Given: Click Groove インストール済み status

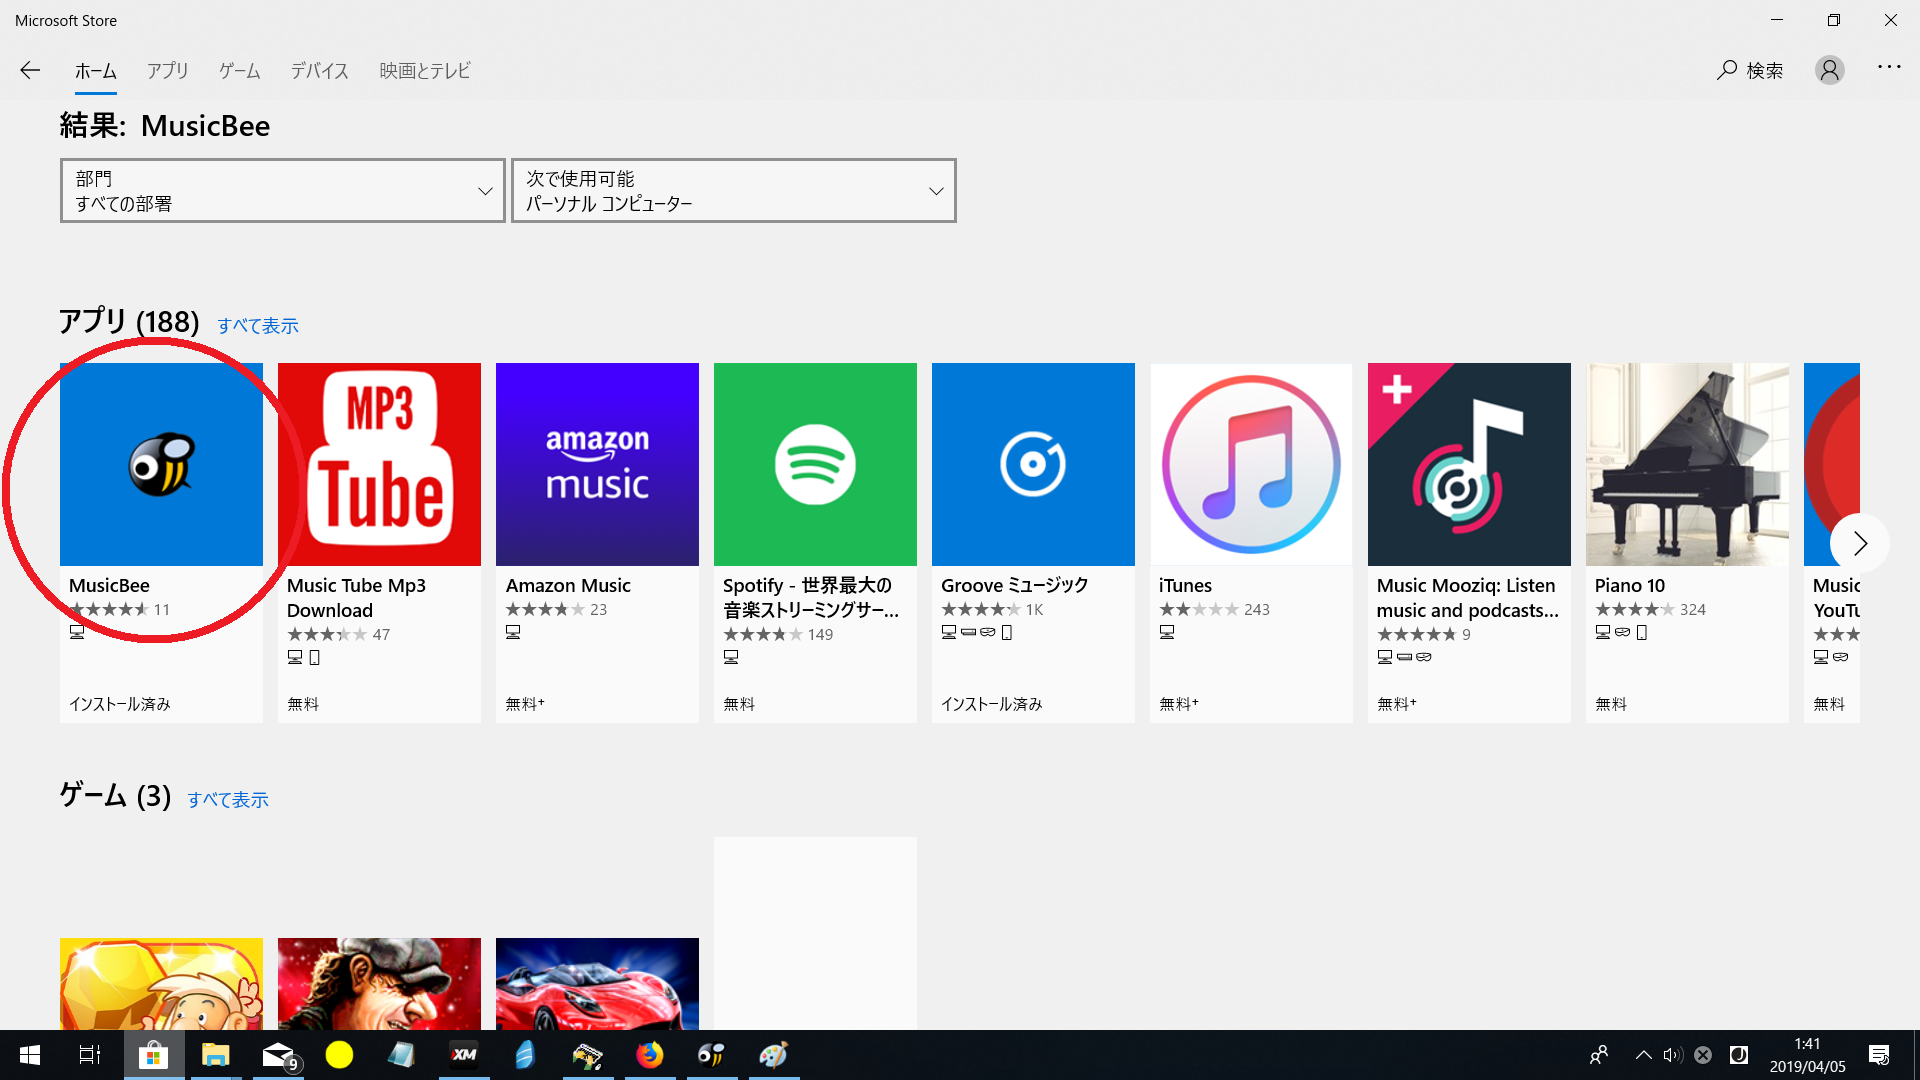Looking at the screenshot, I should [x=992, y=704].
